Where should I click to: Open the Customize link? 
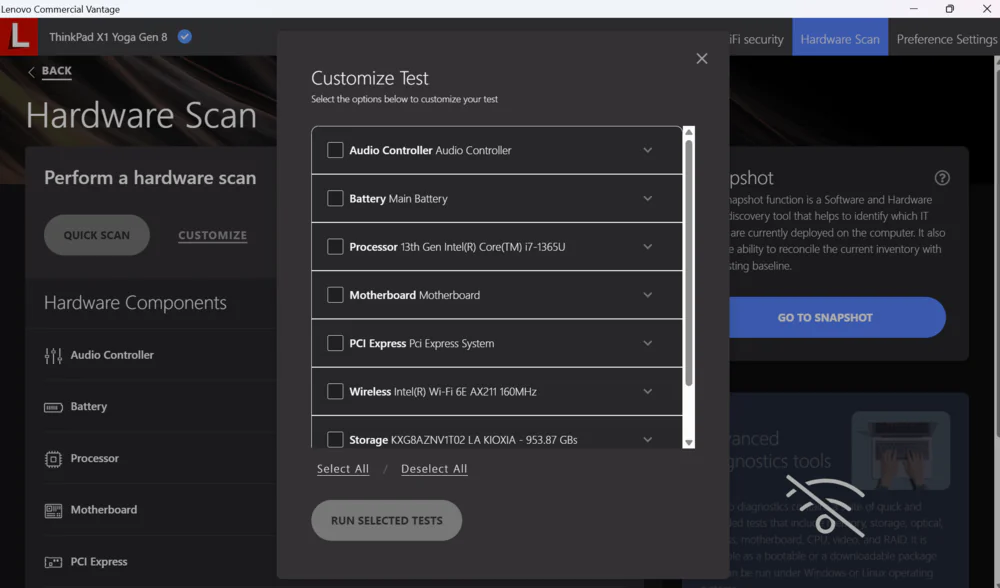coord(212,235)
